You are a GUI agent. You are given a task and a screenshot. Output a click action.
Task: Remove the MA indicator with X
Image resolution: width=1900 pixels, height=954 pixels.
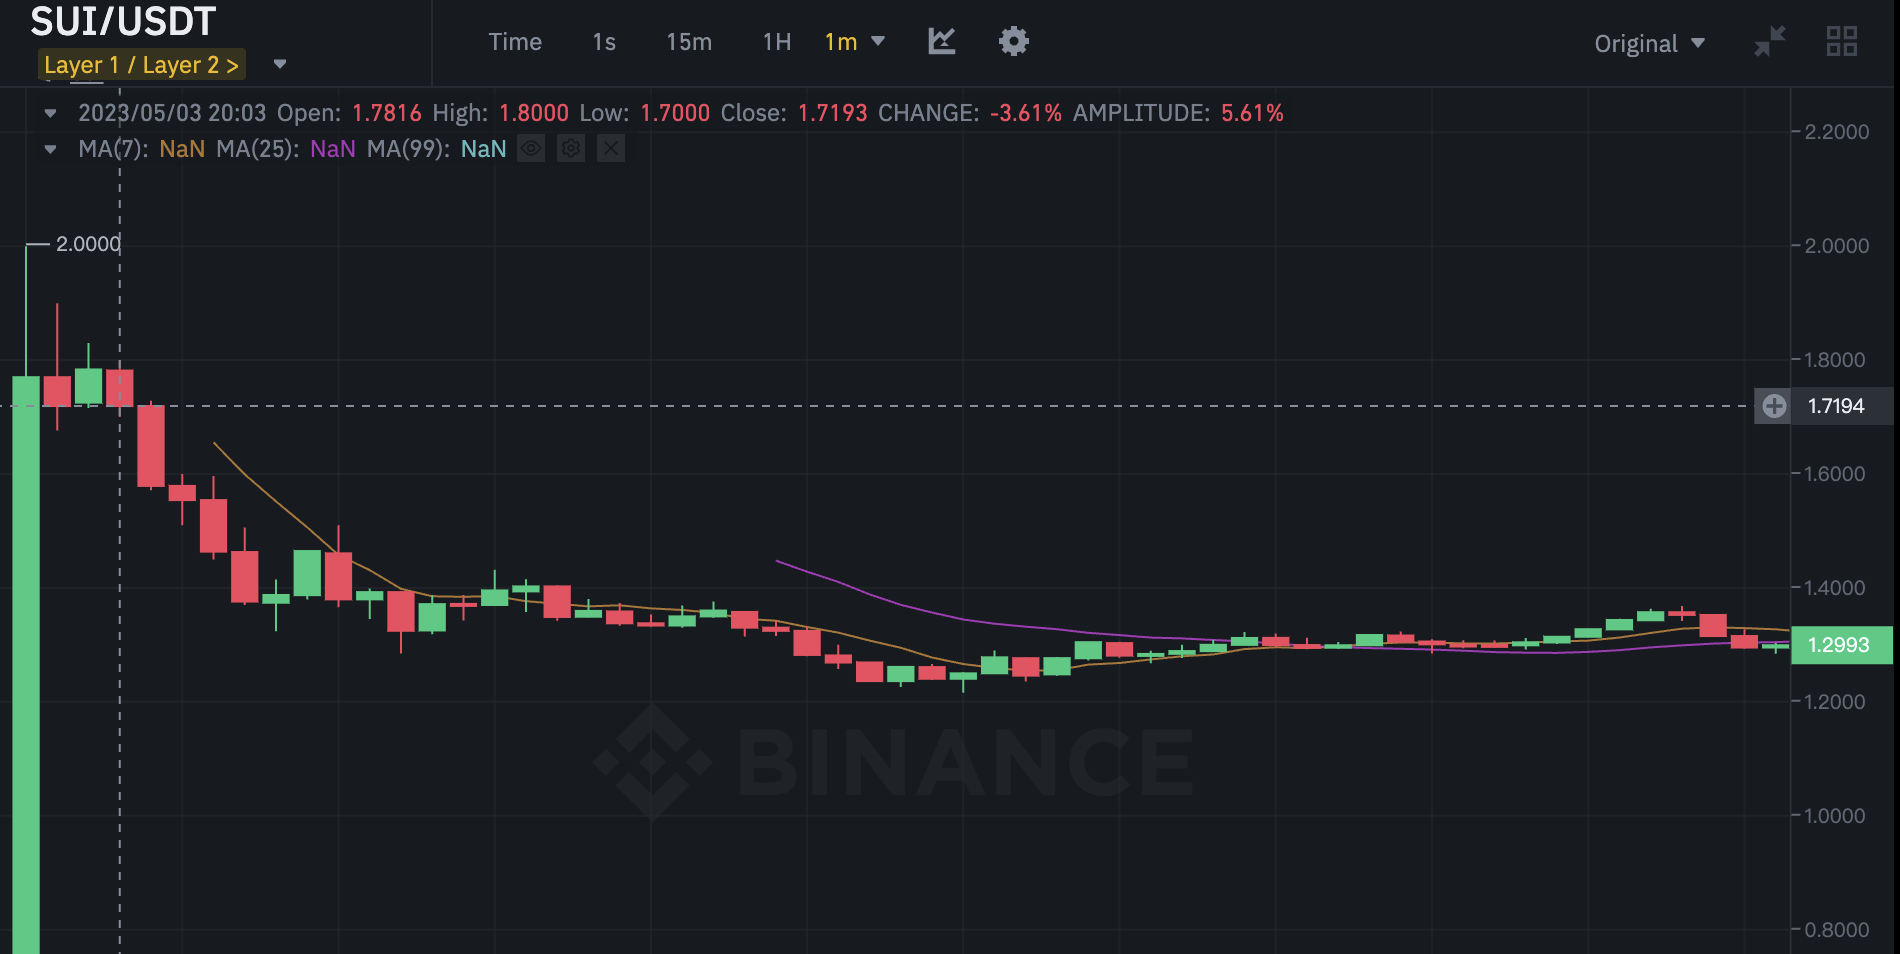coord(611,149)
